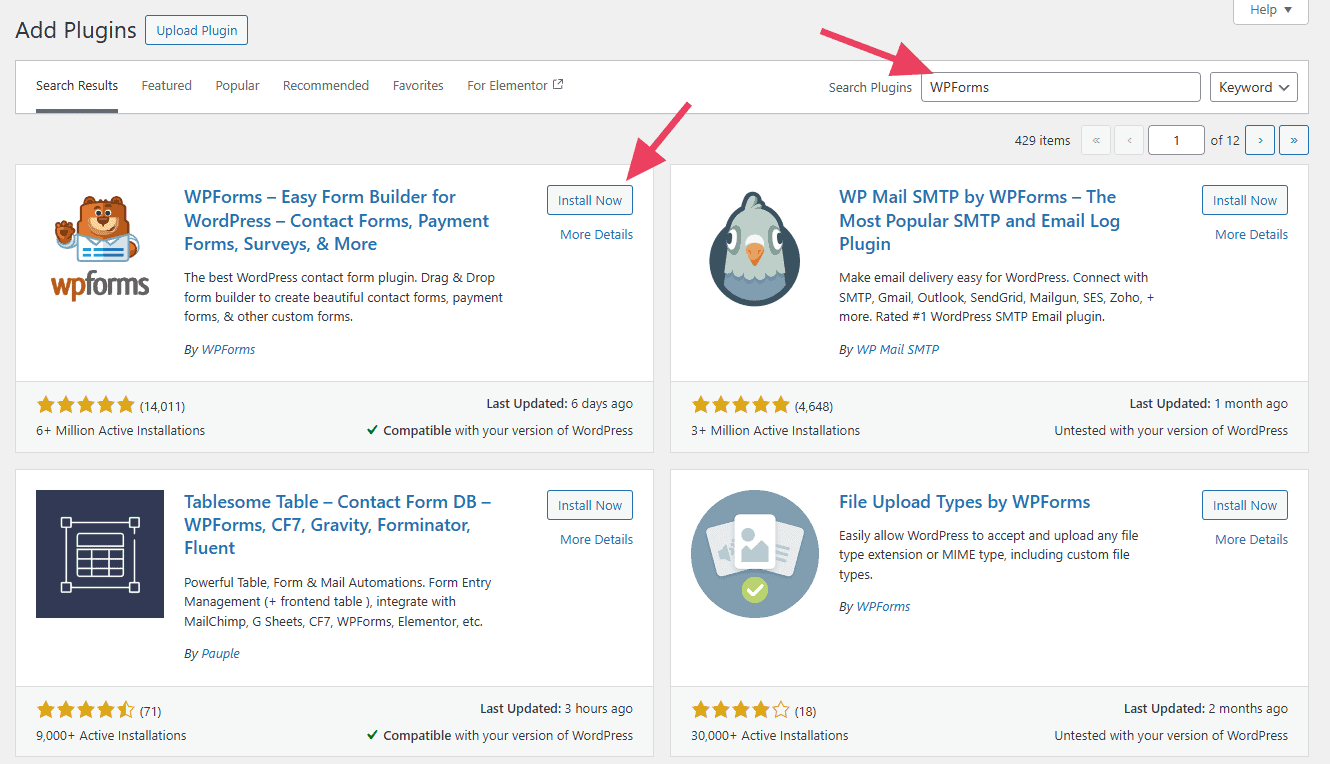The width and height of the screenshot is (1330, 764).
Task: Click the Tablesome Table plugin icon
Action: (100, 554)
